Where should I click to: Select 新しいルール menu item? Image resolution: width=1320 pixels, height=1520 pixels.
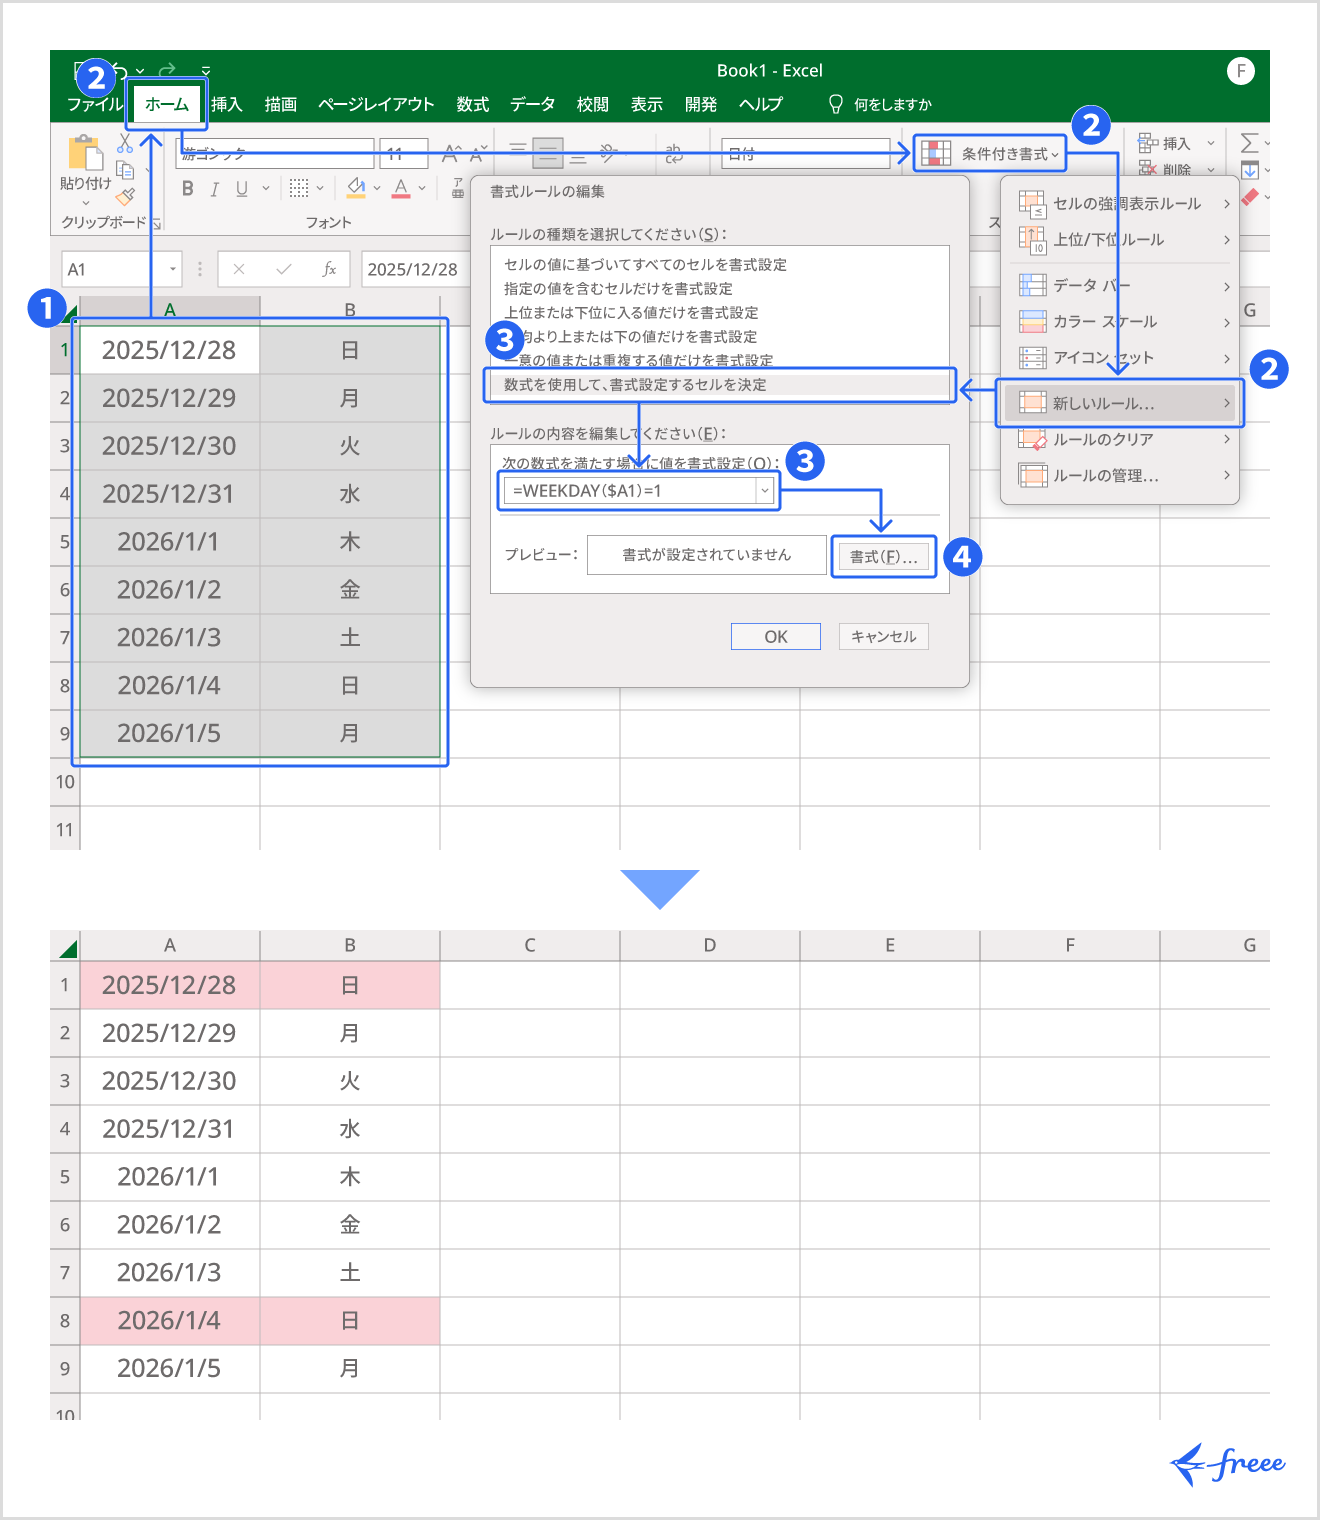pyautogui.click(x=1120, y=403)
